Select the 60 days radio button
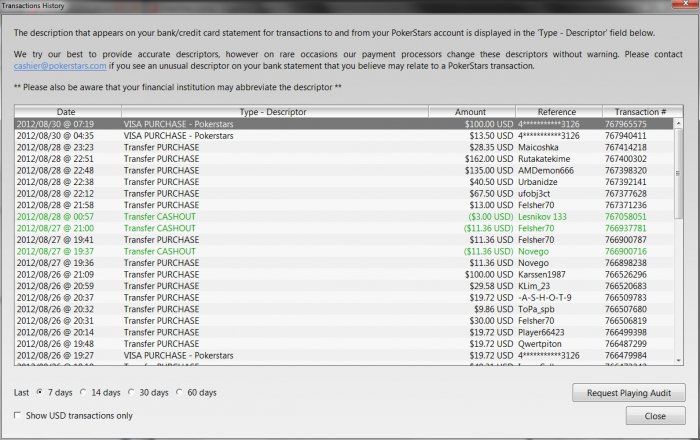 pos(179,392)
